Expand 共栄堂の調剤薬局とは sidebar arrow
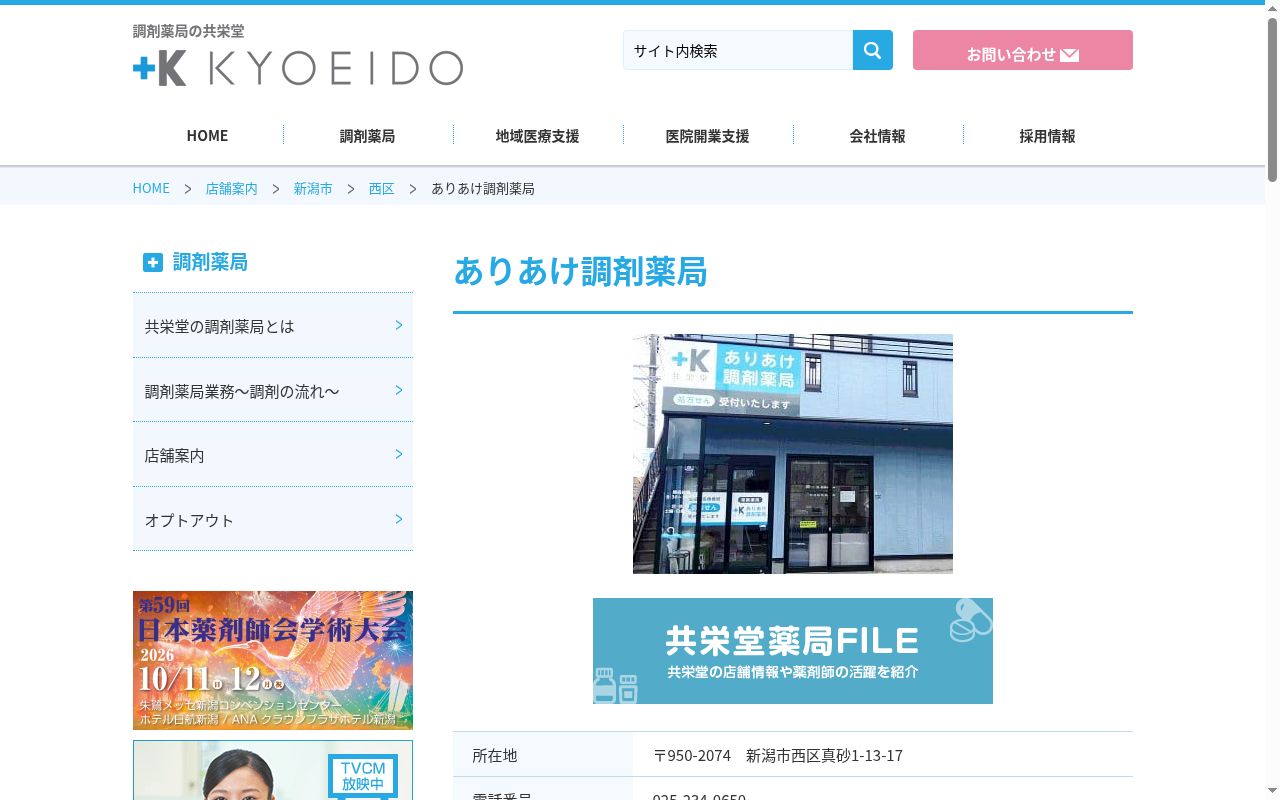Screen dimensions: 1280x800 (x=399, y=325)
